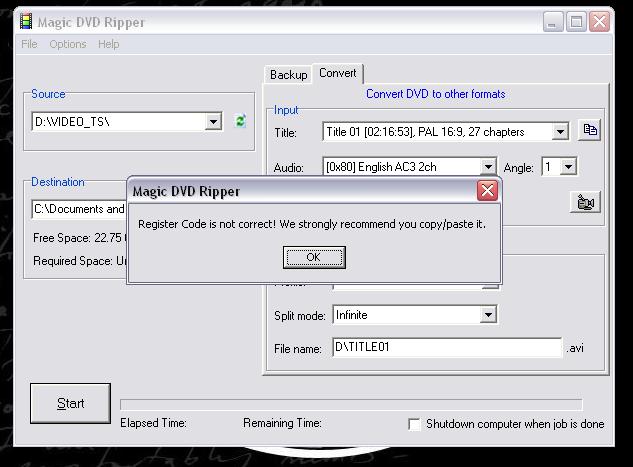Screen dimensions: 633x467
Task: Open the File menu
Action: 29,44
